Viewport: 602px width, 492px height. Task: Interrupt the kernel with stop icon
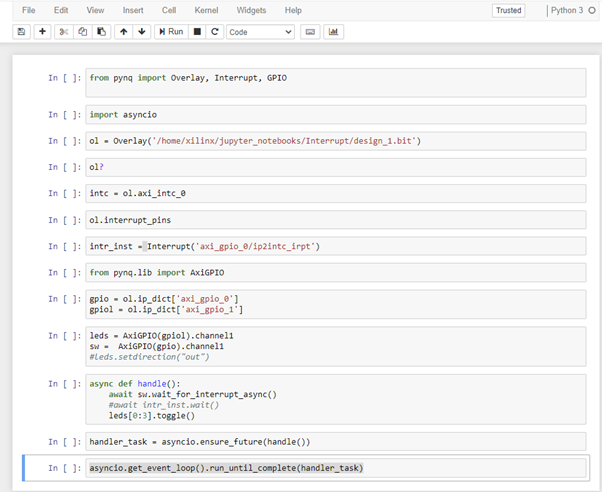pos(197,32)
